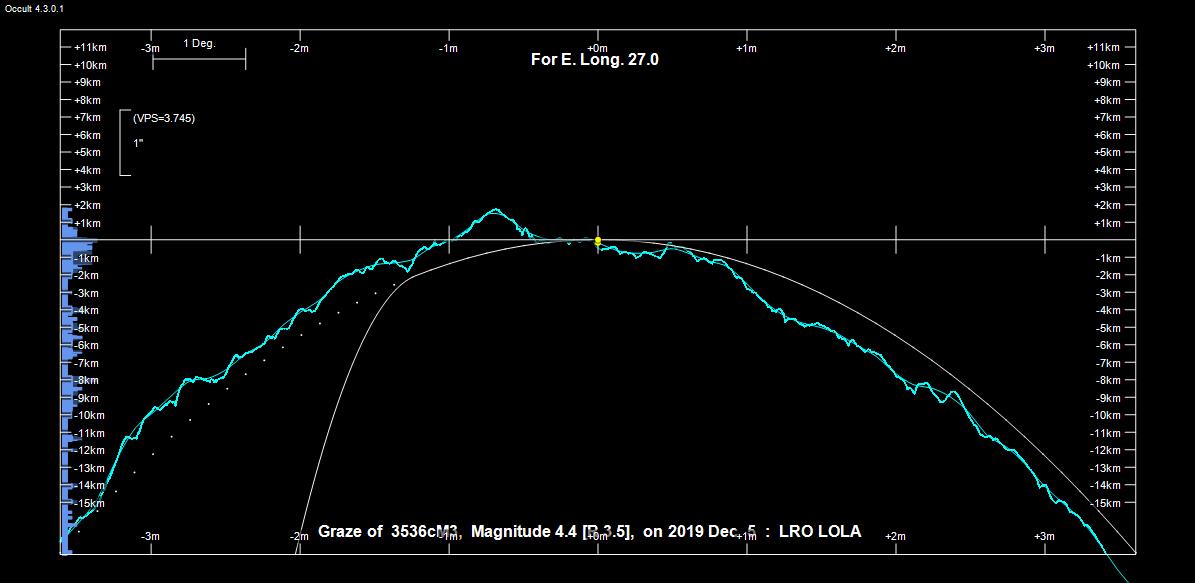Click the Occult 4.3.0.1 version text
This screenshot has height=583, width=1195.
[35, 8]
